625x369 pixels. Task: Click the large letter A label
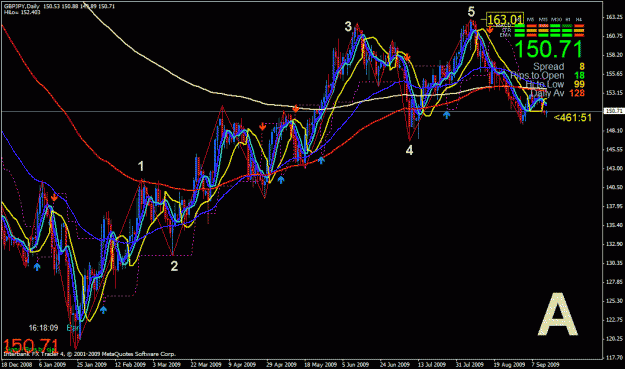pyautogui.click(x=558, y=315)
